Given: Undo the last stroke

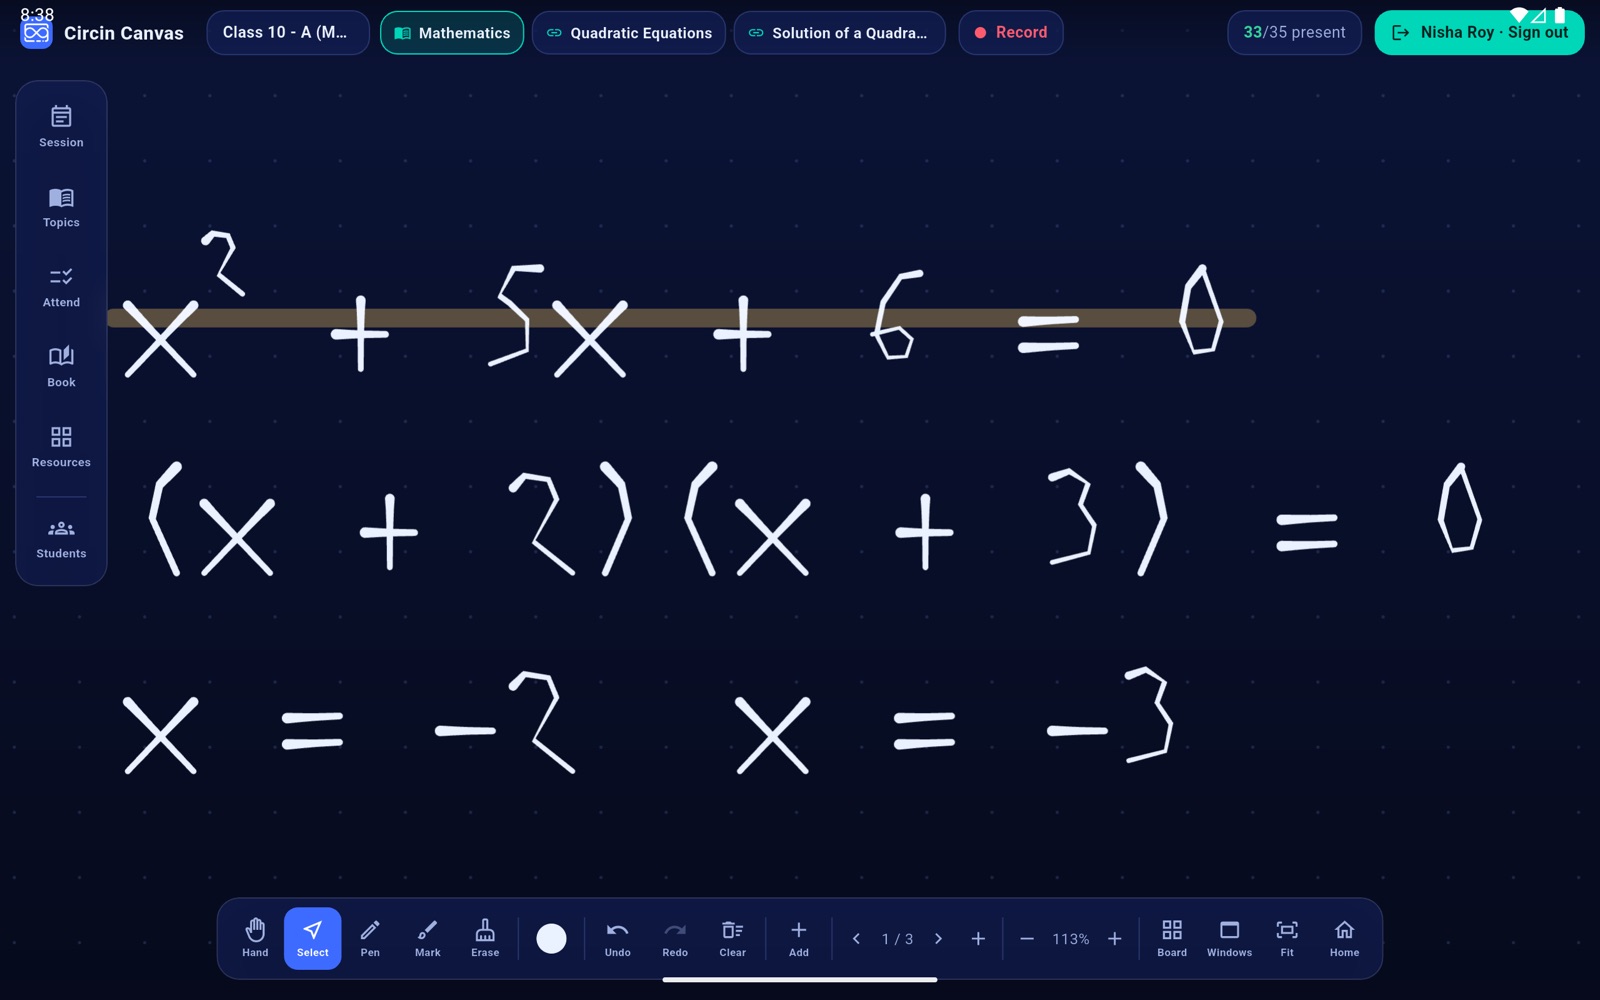Looking at the screenshot, I should tap(618, 938).
